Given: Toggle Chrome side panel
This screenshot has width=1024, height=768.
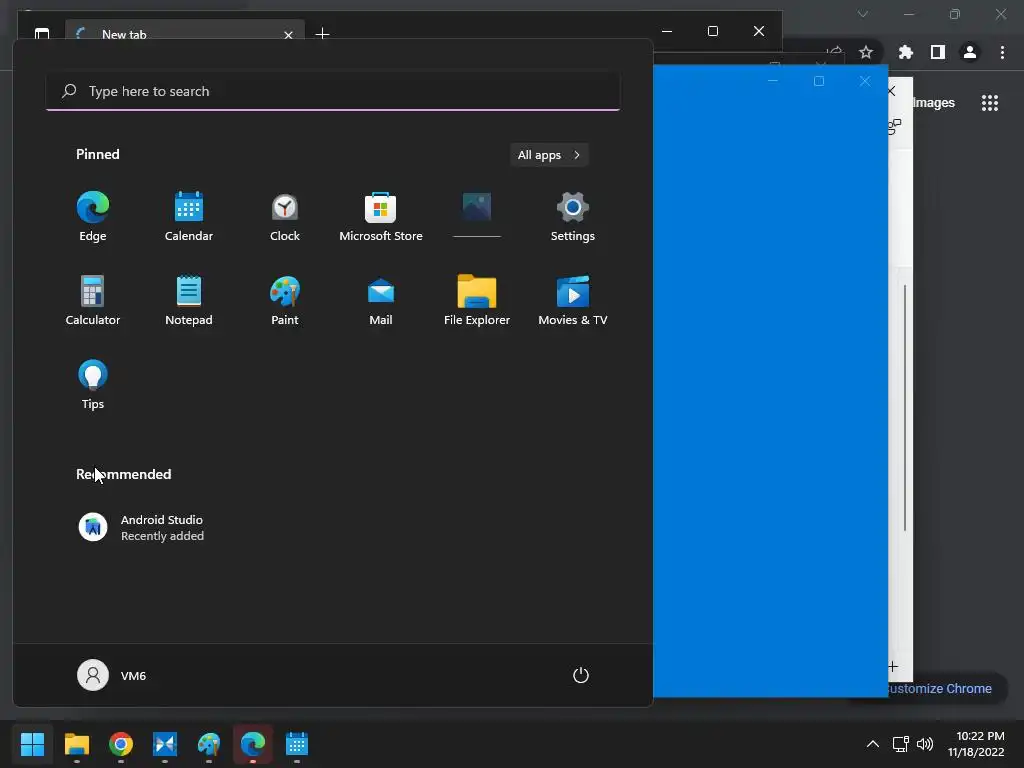Looking at the screenshot, I should tap(938, 52).
